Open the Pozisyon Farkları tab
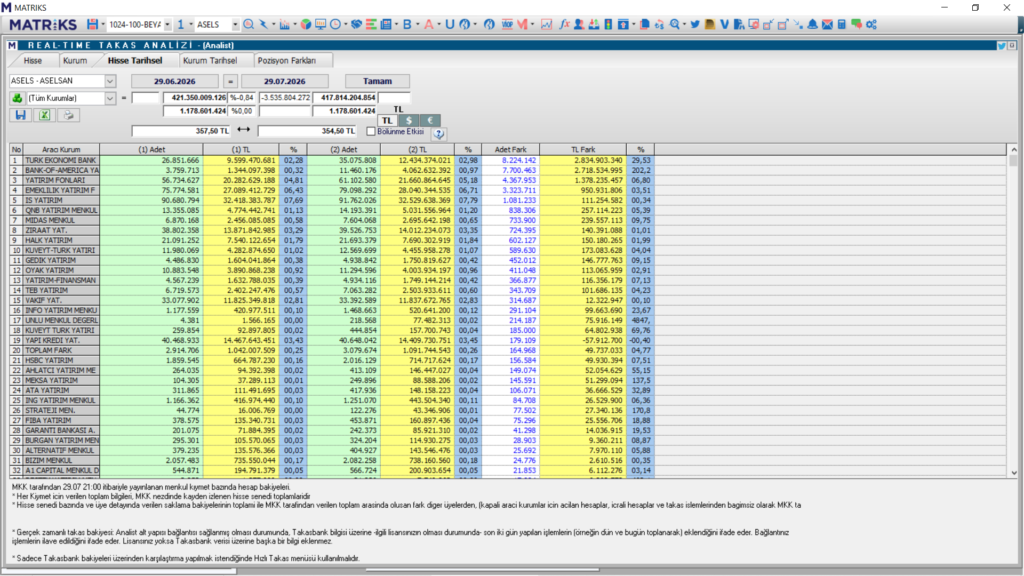Viewport: 1024px width, 576px height. [x=287, y=60]
